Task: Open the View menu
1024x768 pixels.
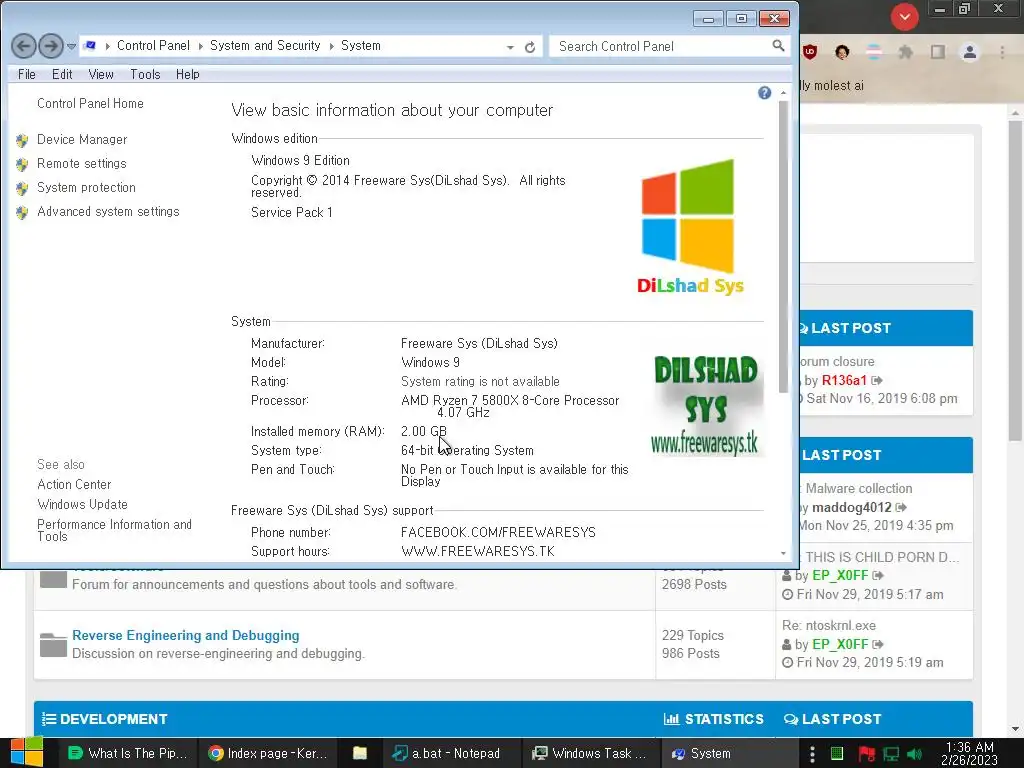Action: pos(101,74)
